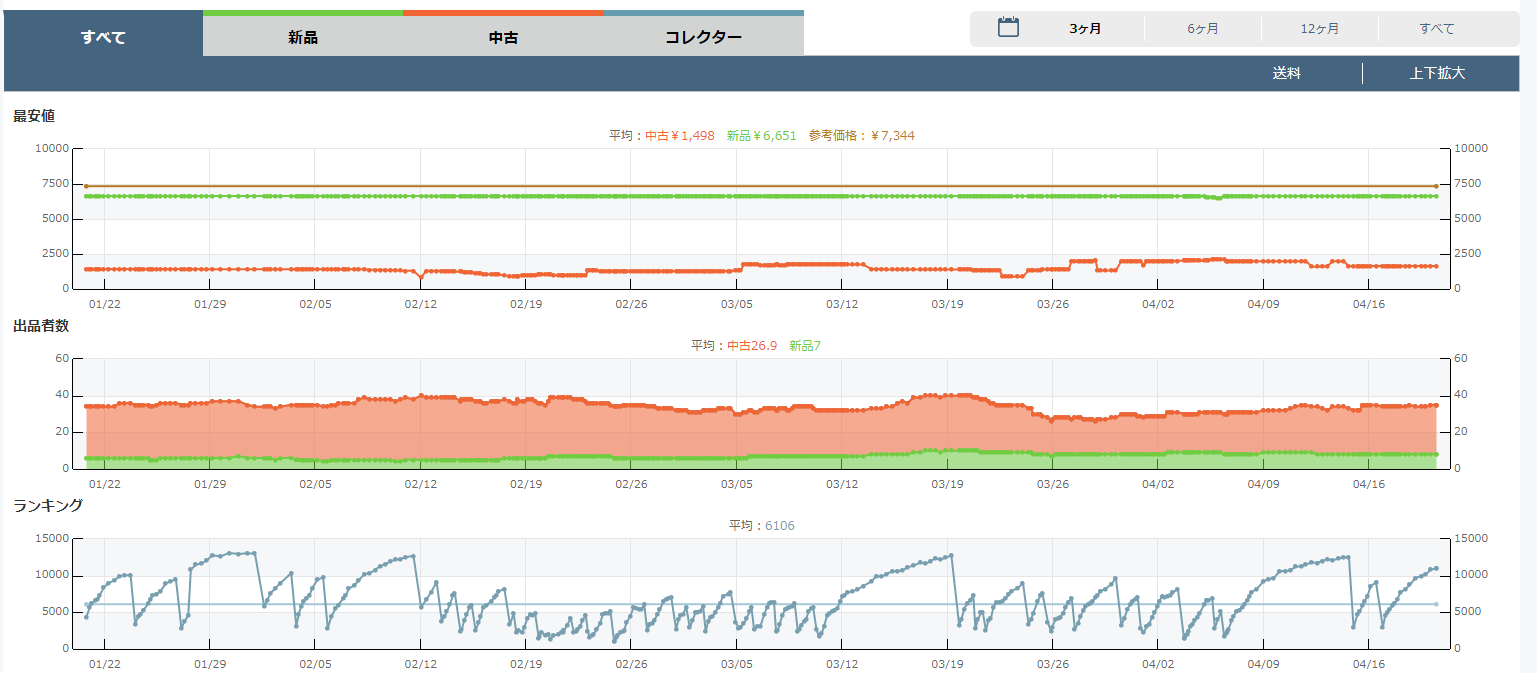The height and width of the screenshot is (673, 1537).
Task: Click the ranking average value 6106
Action: coord(779,526)
